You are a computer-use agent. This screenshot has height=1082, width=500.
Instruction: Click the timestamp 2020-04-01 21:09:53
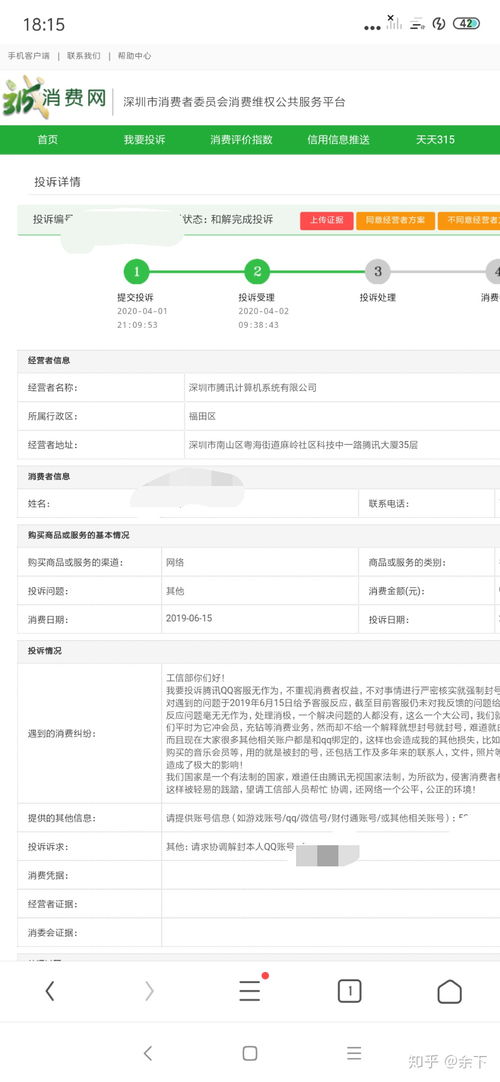pos(142,317)
